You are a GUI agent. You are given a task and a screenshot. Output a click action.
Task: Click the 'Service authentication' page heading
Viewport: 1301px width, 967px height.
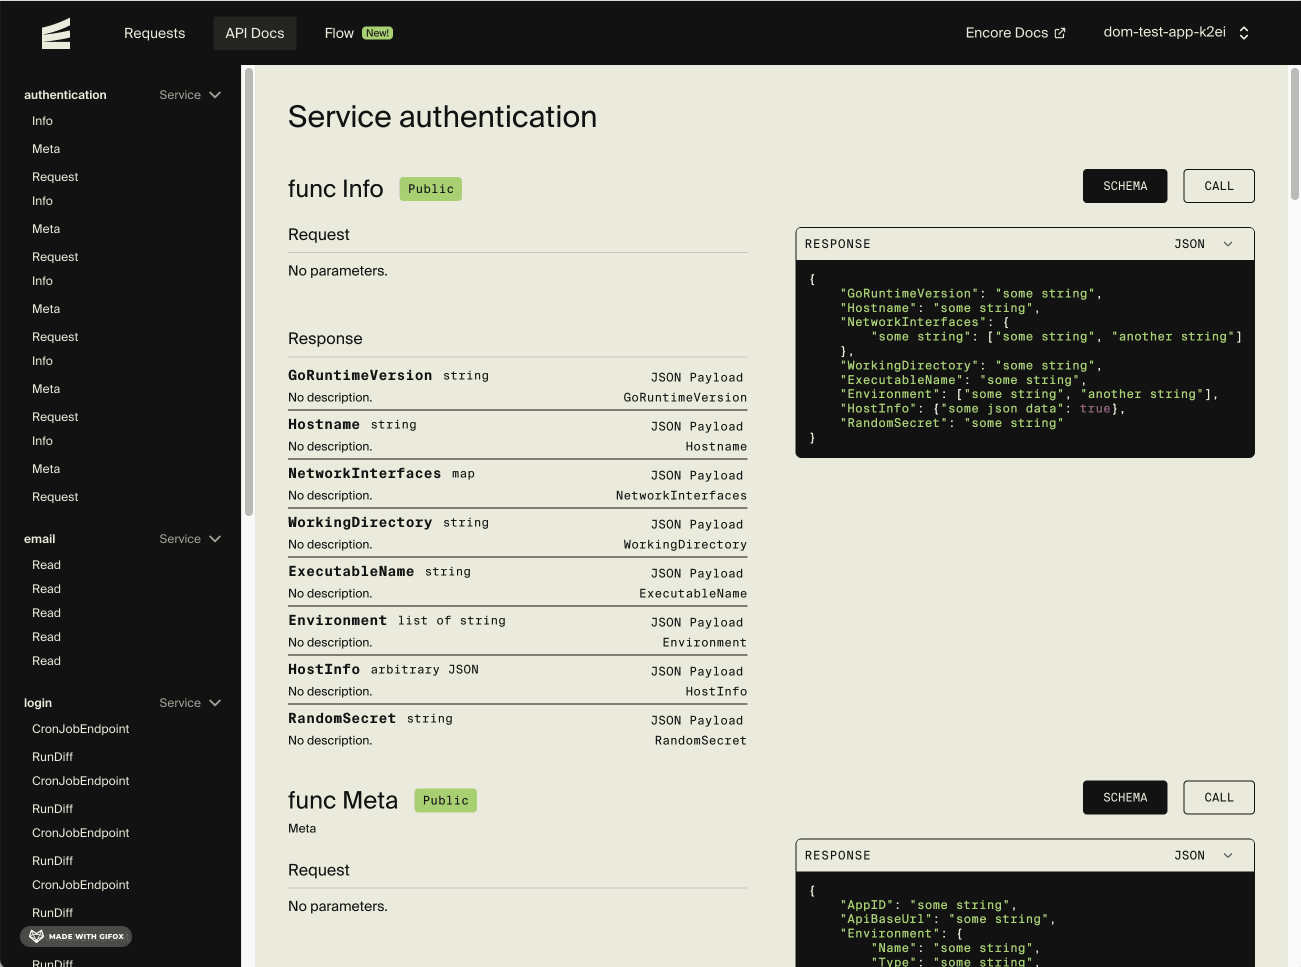442,117
